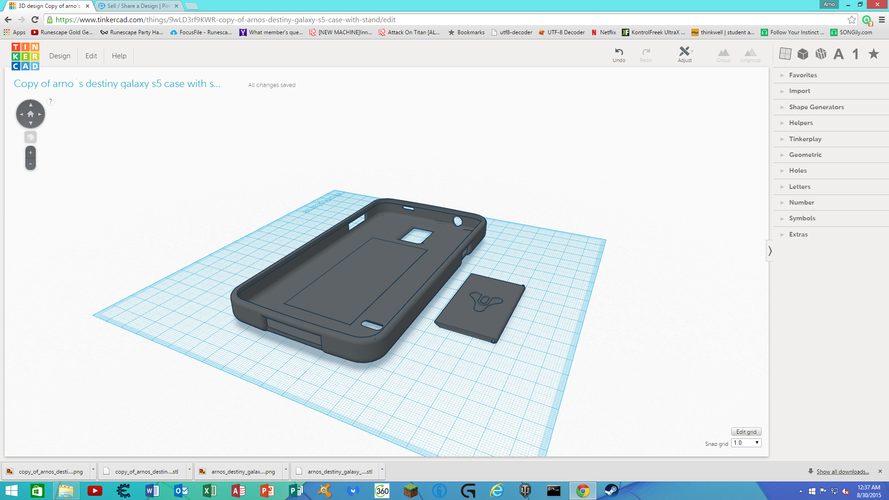Image resolution: width=889 pixels, height=500 pixels.
Task: Click the Group shapes icon
Action: [723, 55]
